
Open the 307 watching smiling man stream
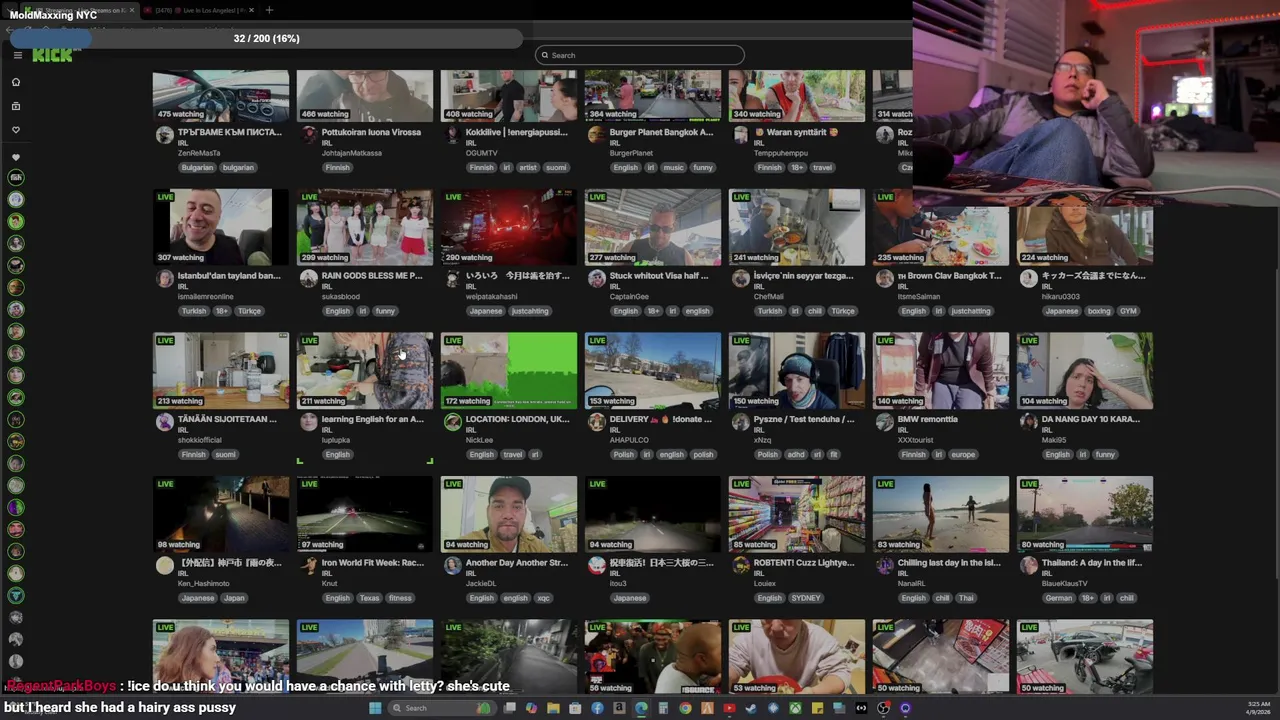coord(221,227)
